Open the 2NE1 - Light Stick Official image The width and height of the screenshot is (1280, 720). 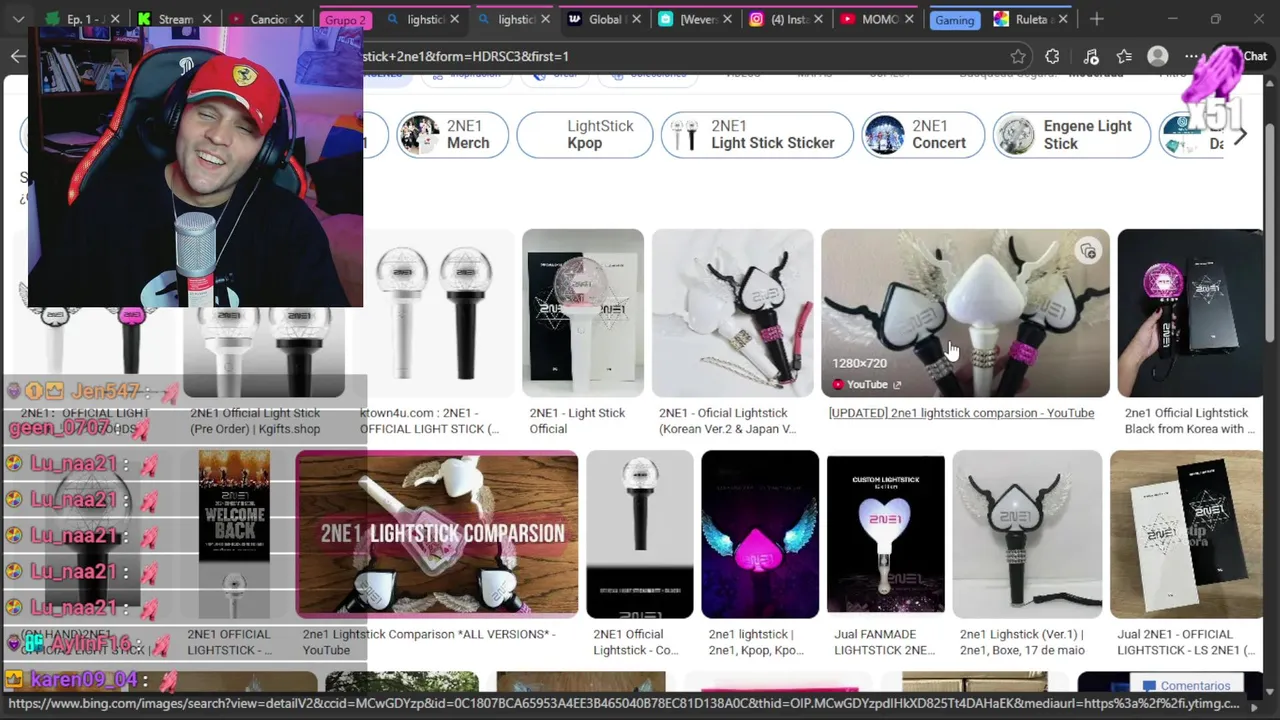click(583, 313)
